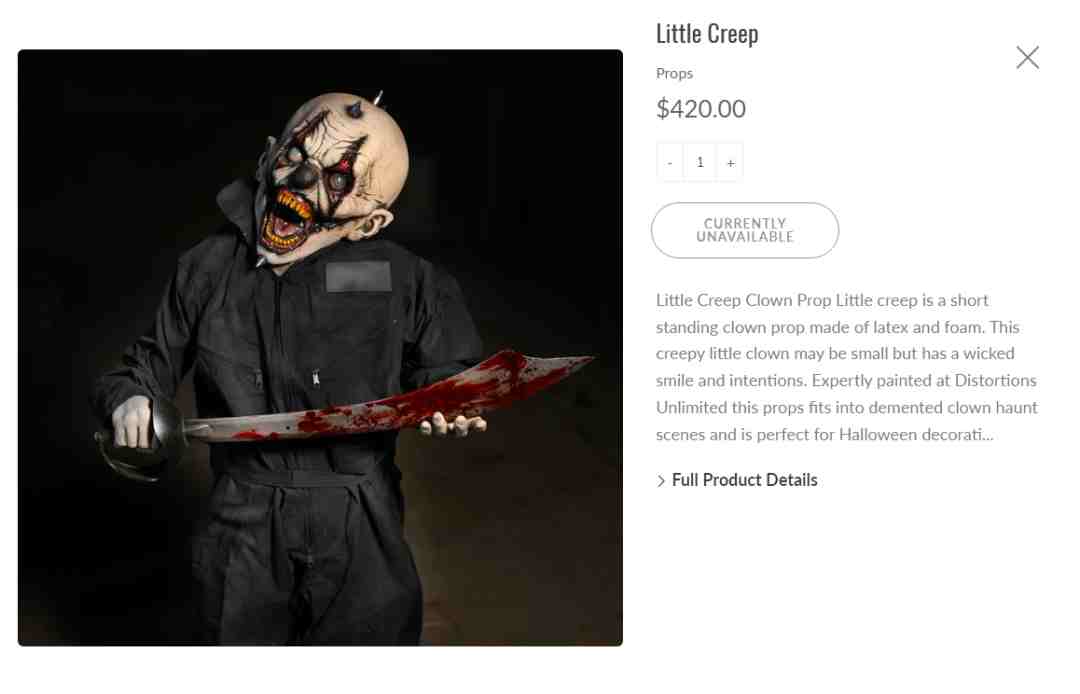Open the Little Creep clown product image
This screenshot has width=1080, height=694.
click(x=320, y=348)
